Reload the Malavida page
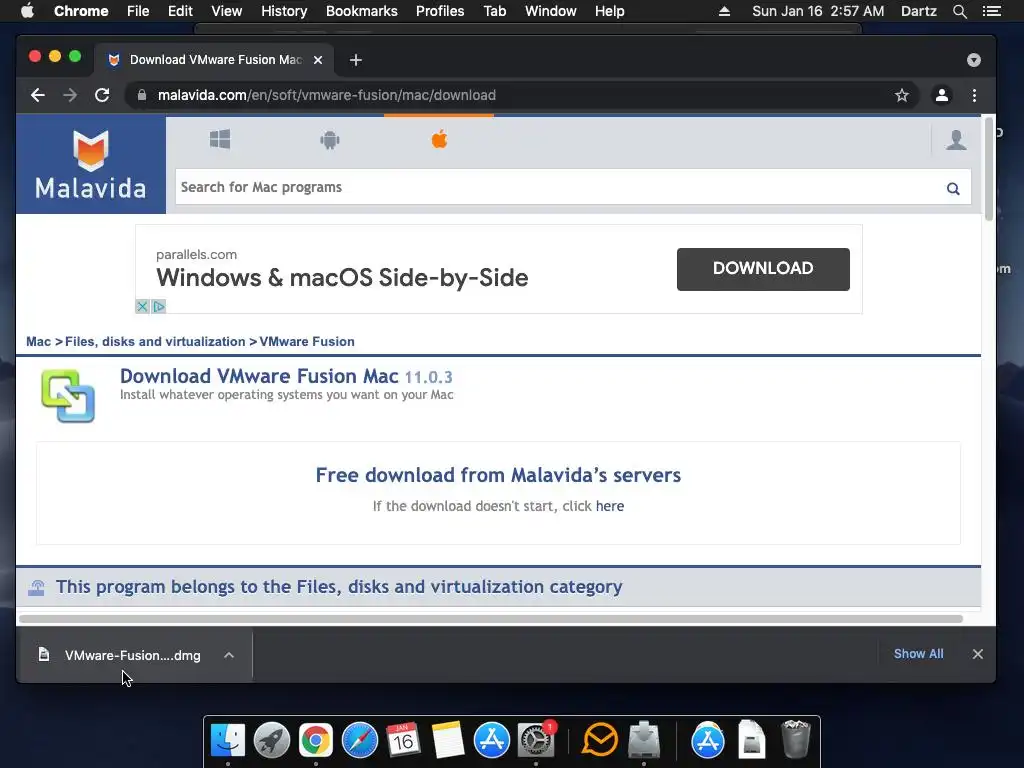The width and height of the screenshot is (1024, 768). pos(102,95)
